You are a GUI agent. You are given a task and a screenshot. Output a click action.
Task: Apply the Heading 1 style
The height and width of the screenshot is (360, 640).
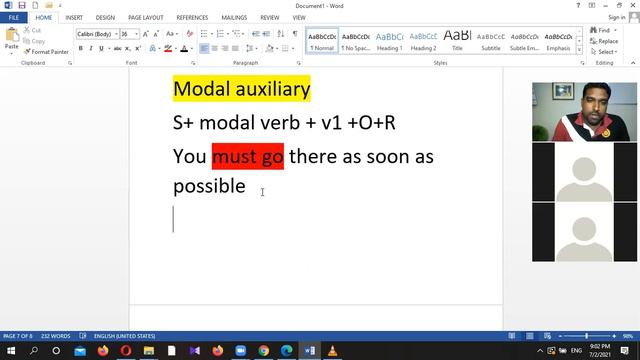tap(389, 41)
